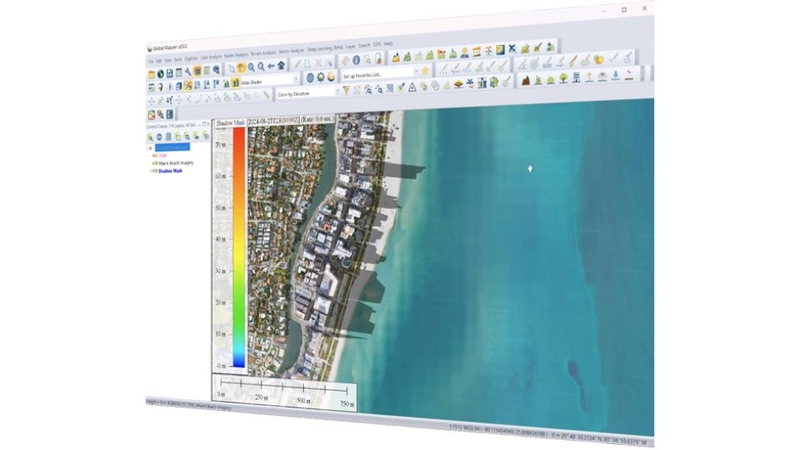Click the sun-shaped lighting settings icon
The image size is (800, 450).
tap(320, 78)
